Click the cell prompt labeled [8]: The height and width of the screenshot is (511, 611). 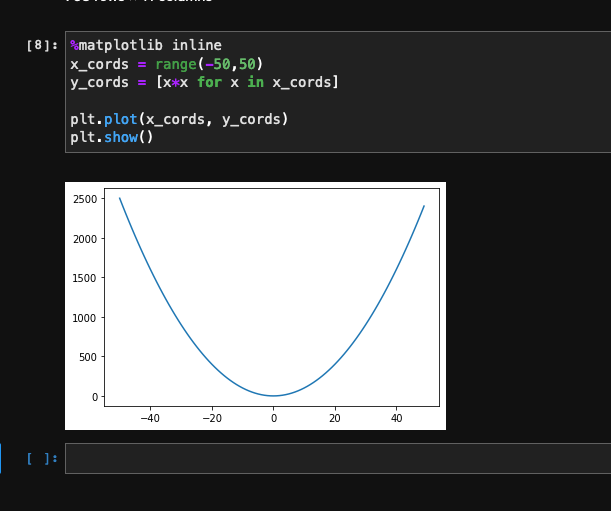coord(42,45)
